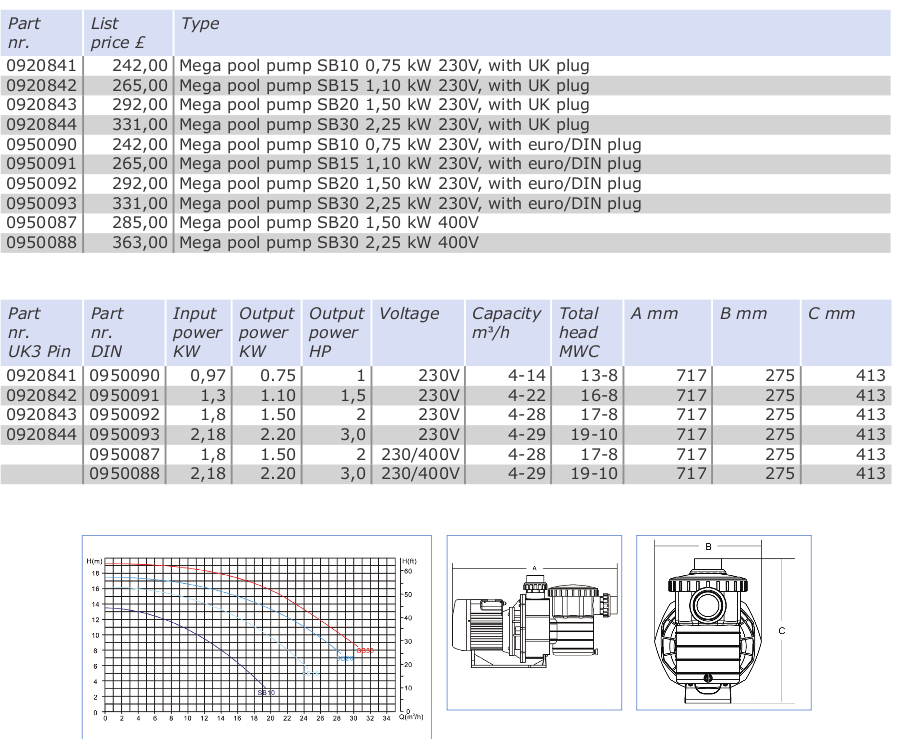Click SB15 euro/DIN plug description
This screenshot has height=739, width=898.
coord(410,164)
